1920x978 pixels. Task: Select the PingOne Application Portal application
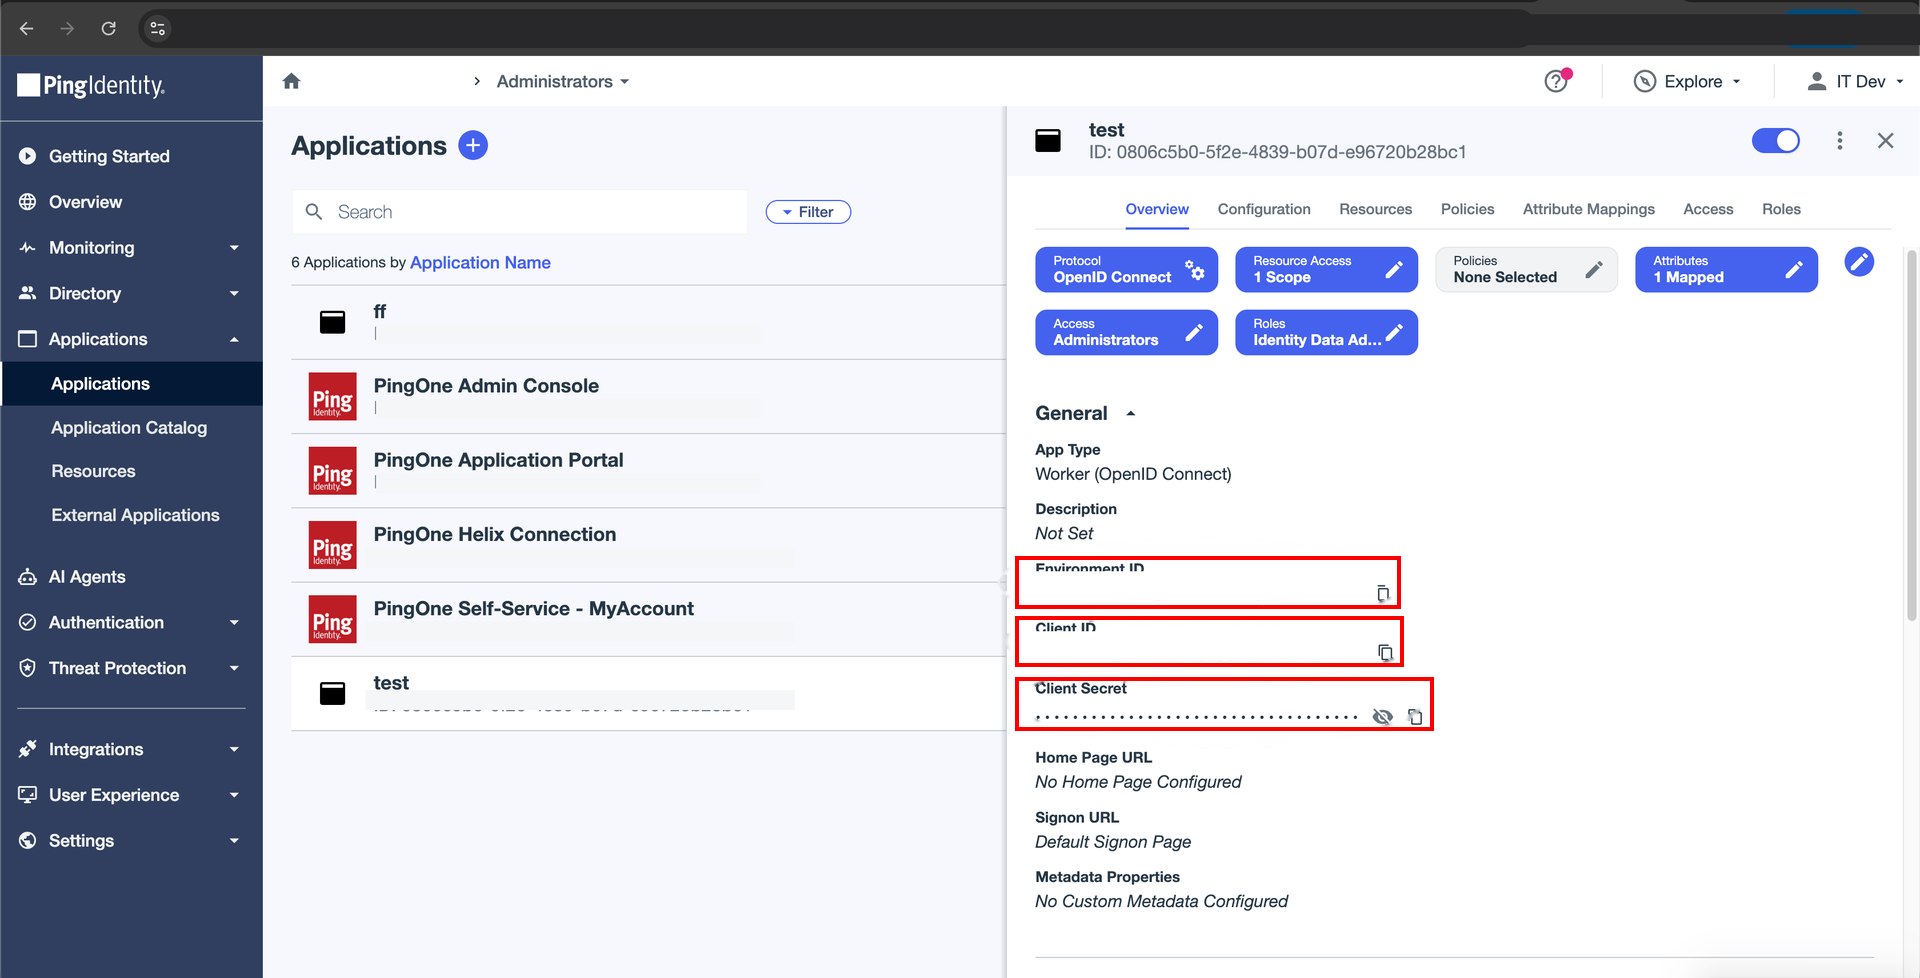[x=648, y=471]
